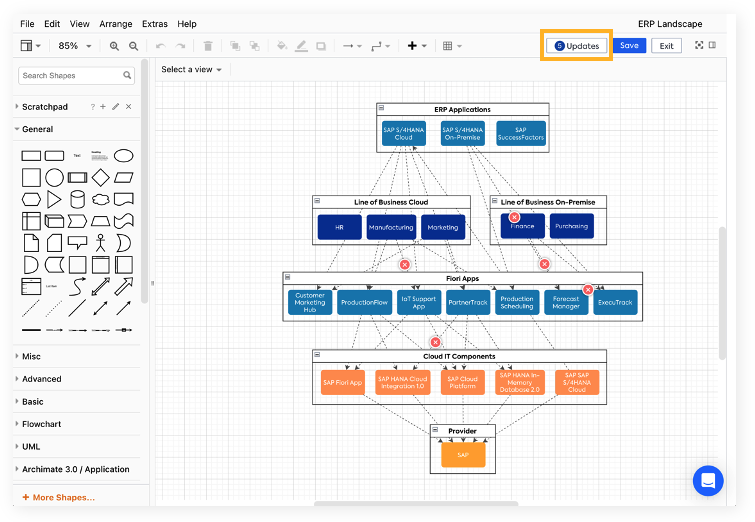Click the To Back icon
755x522 pixels.
pos(255,46)
